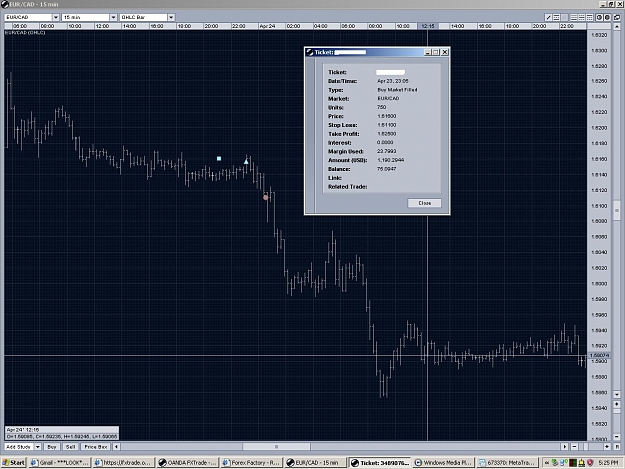The height and width of the screenshot is (469, 625).
Task: Click the Stop Loss value in ticket
Action: 387,125
